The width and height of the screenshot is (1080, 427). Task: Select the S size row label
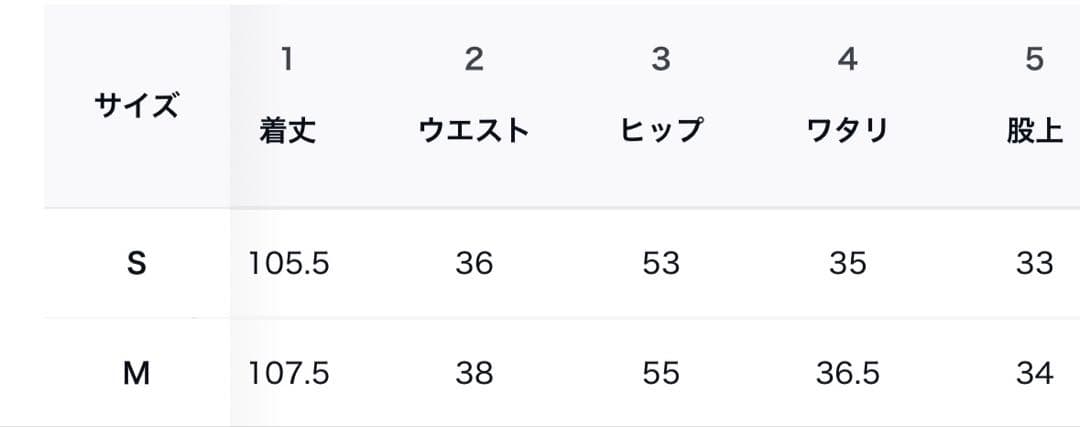[x=136, y=264]
